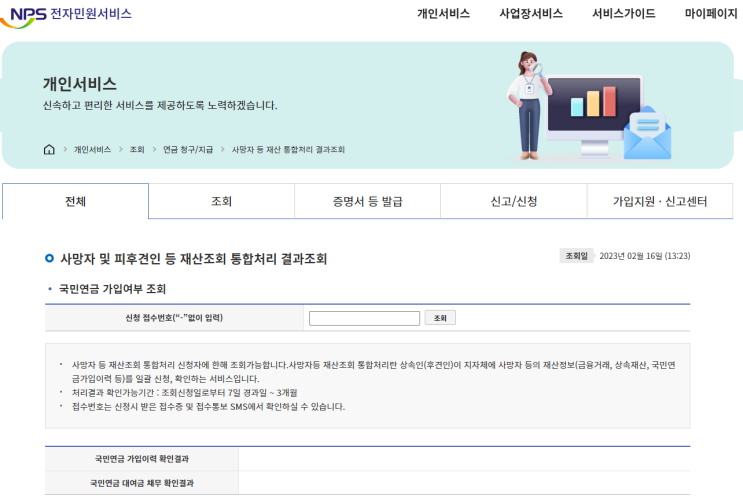Switch to the 조회 tab

tap(221, 201)
